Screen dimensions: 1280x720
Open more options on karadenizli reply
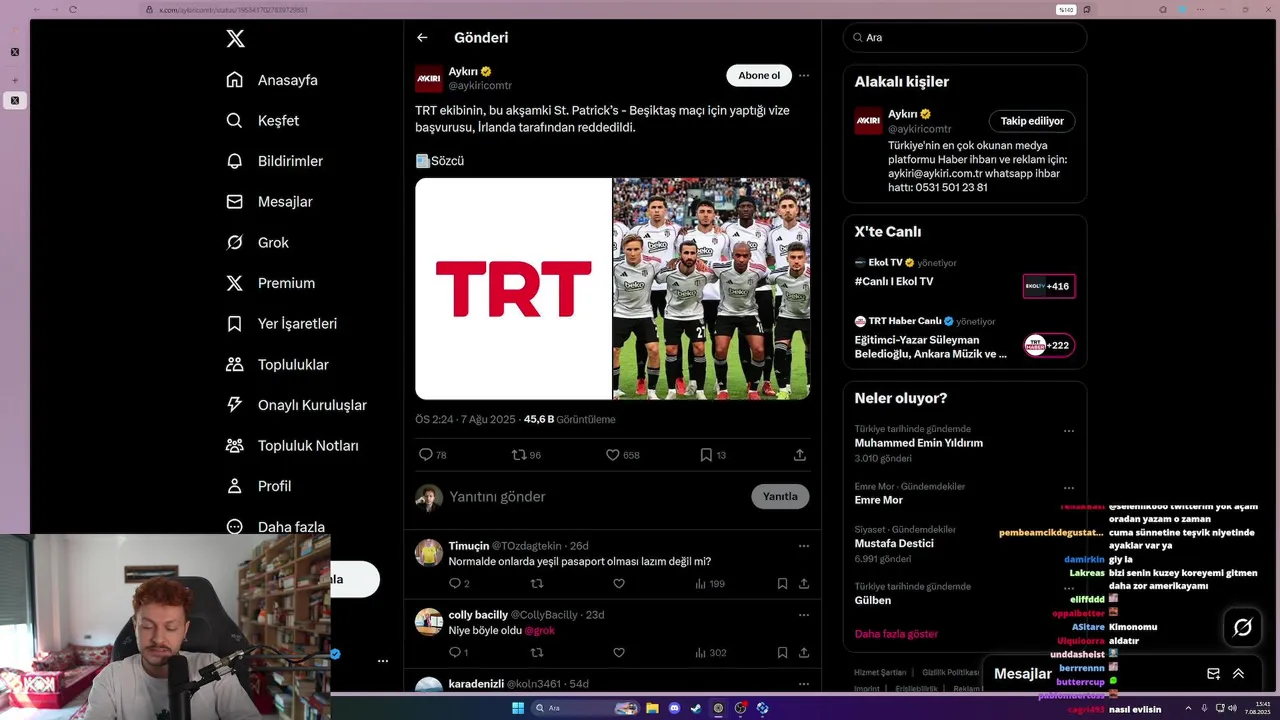pyautogui.click(x=804, y=684)
